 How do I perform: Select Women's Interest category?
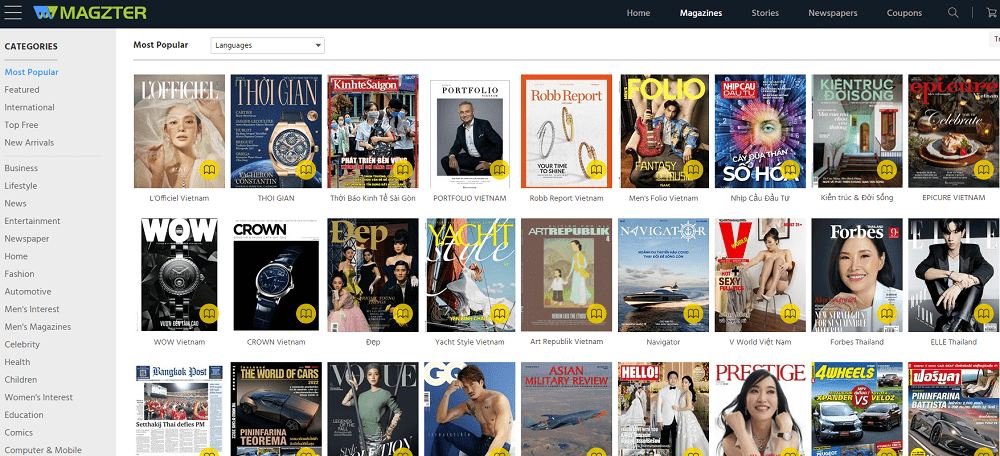(x=39, y=397)
